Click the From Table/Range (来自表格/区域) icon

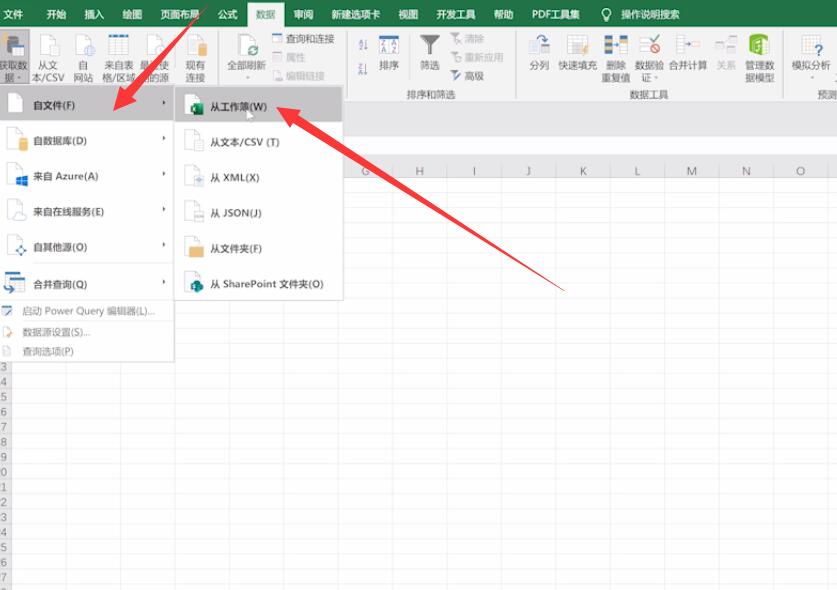click(119, 57)
